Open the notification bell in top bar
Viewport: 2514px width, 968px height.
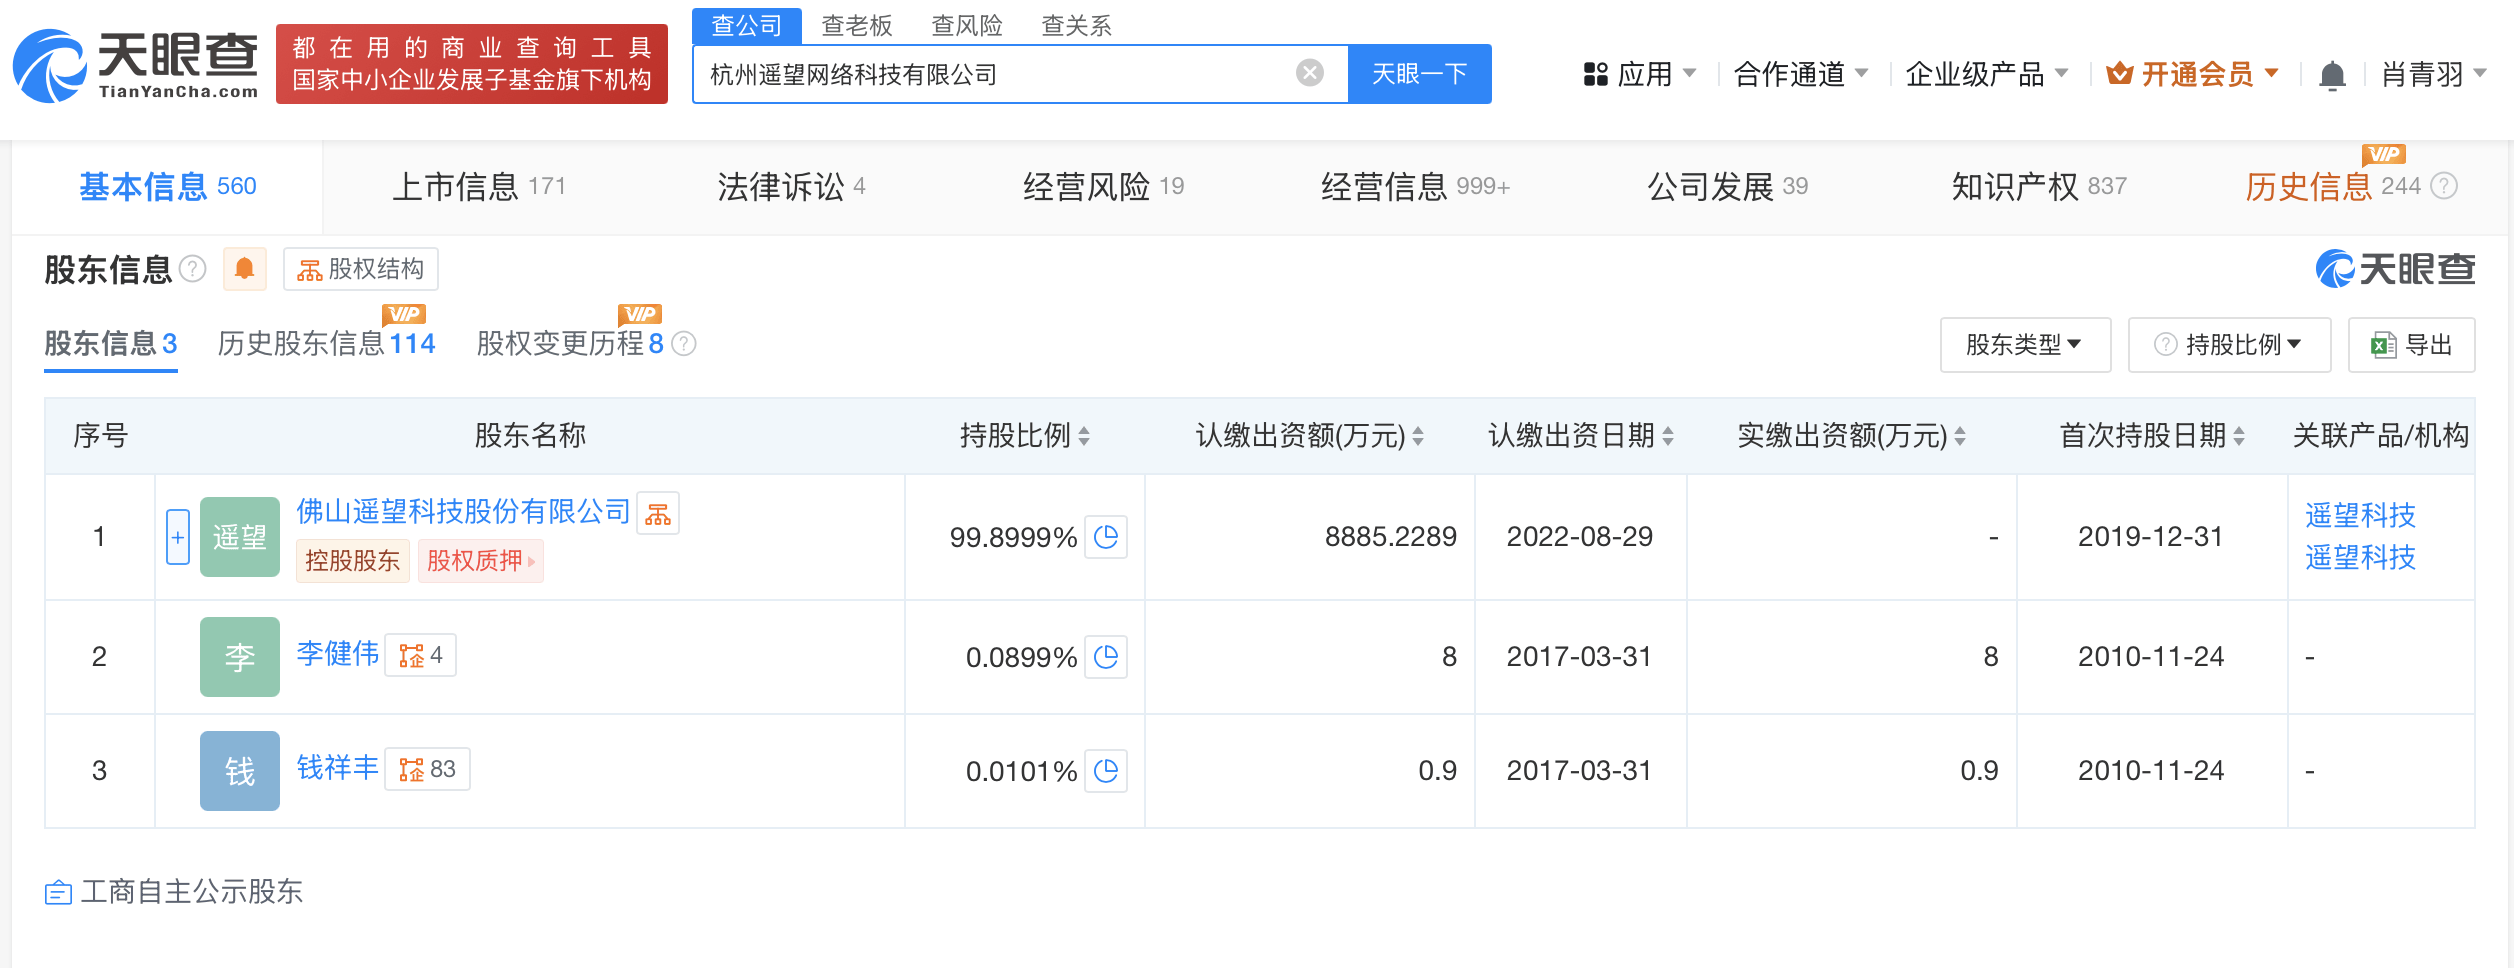pyautogui.click(x=2332, y=75)
